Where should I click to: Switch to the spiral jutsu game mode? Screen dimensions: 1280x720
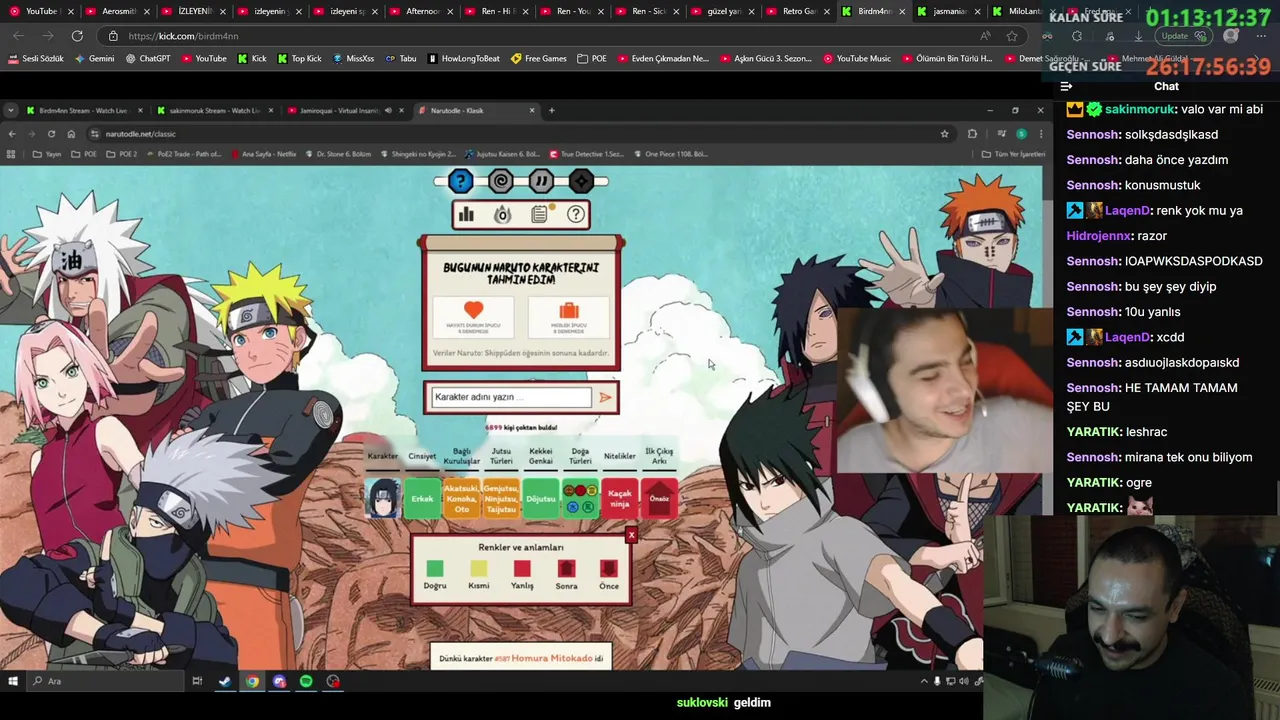tap(501, 181)
